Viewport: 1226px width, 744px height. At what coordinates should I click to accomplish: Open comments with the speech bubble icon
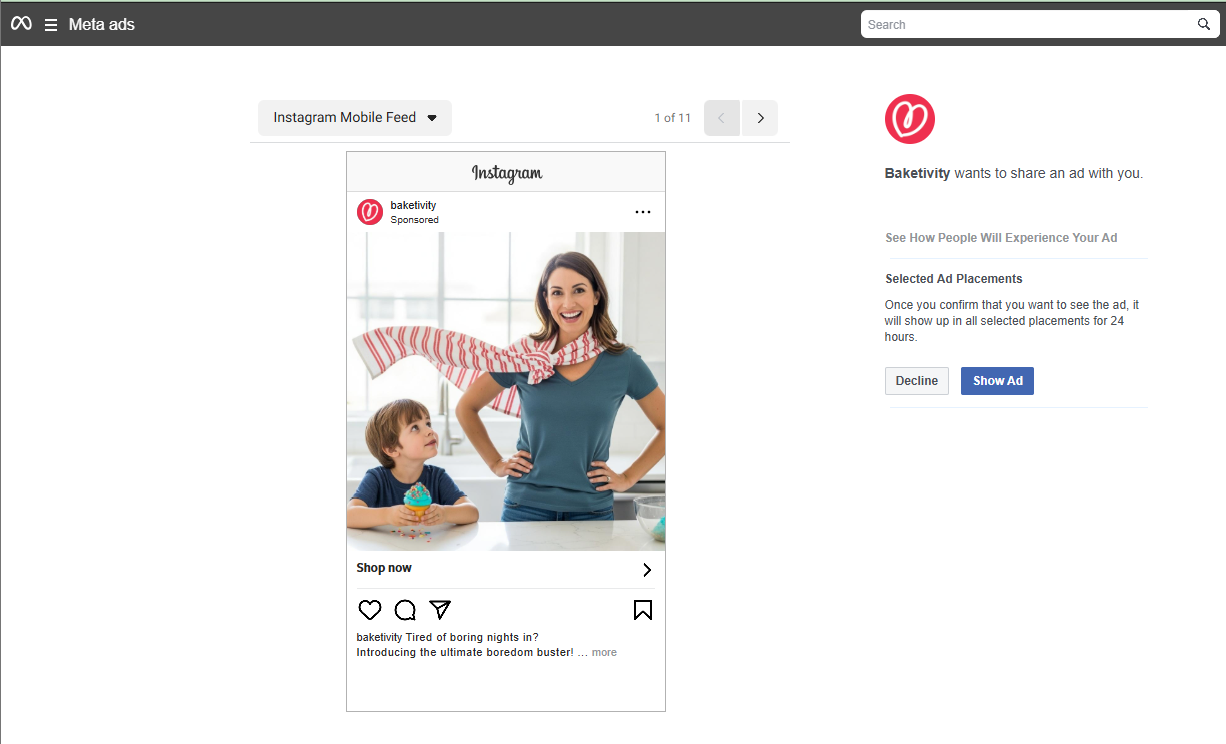pos(405,610)
